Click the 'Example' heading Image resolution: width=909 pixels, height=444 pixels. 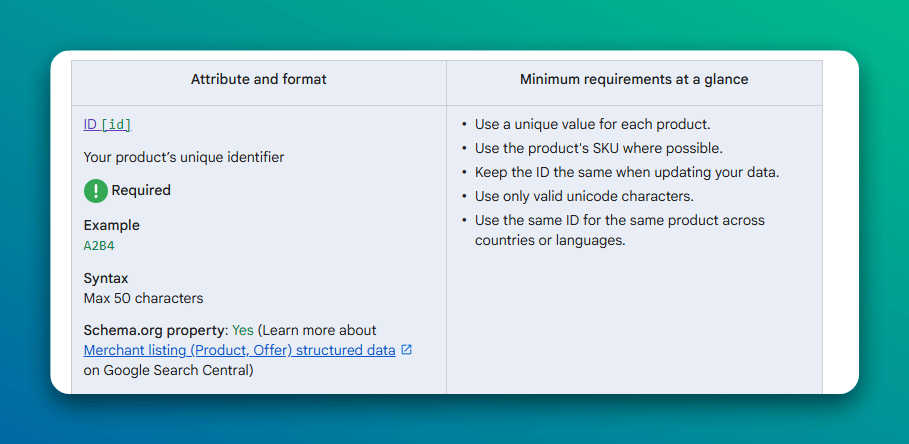coord(112,225)
